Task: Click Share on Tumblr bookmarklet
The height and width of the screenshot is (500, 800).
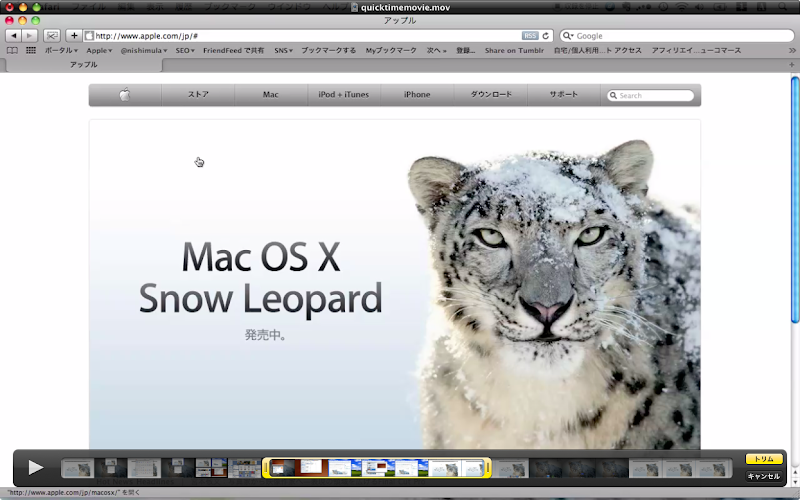Action: point(514,51)
